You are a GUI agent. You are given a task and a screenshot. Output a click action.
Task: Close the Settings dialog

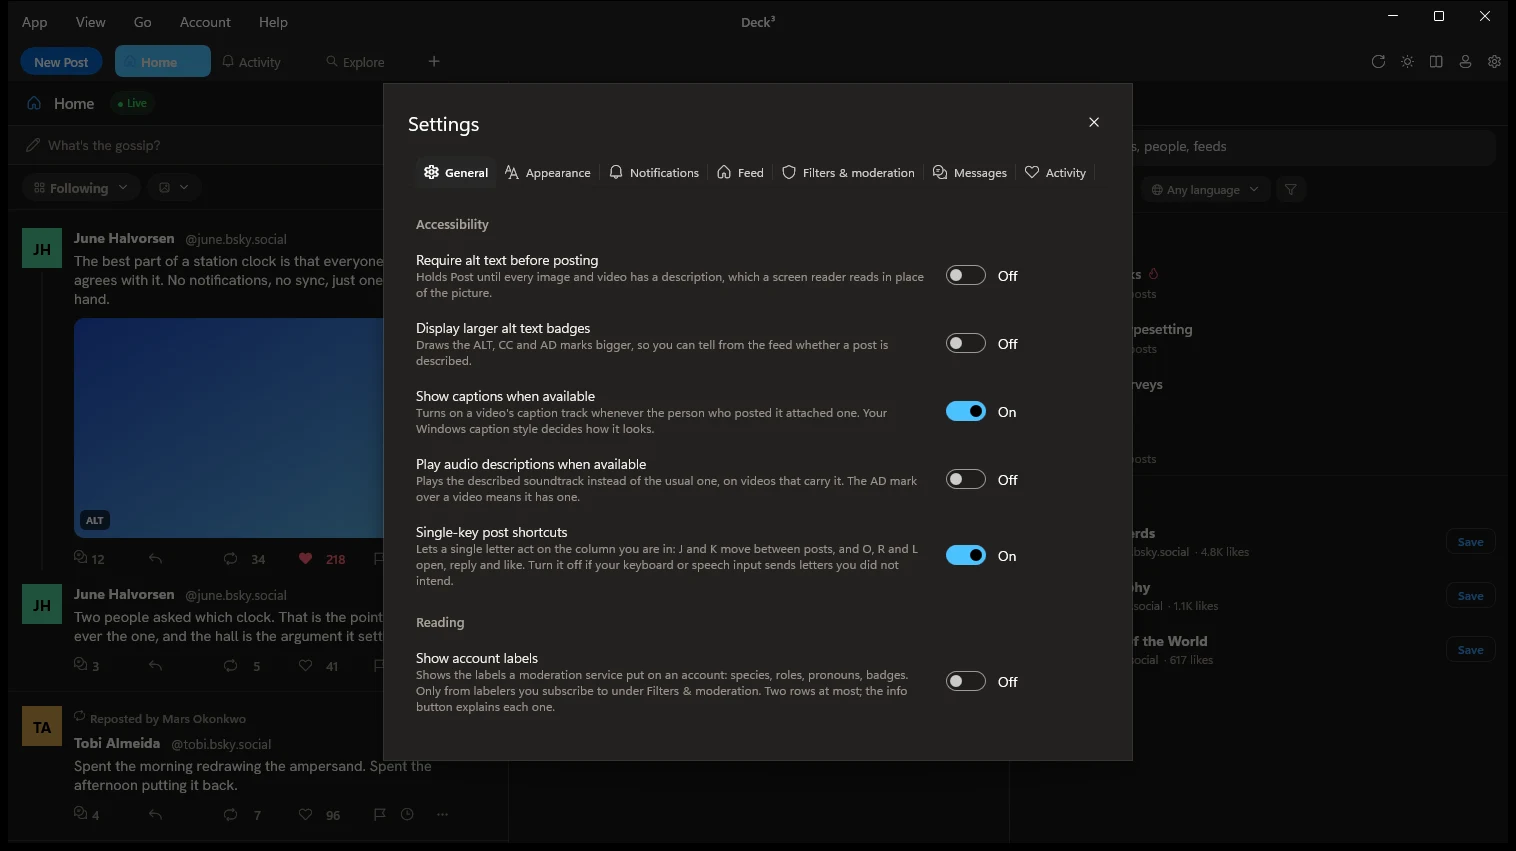coord(1094,122)
